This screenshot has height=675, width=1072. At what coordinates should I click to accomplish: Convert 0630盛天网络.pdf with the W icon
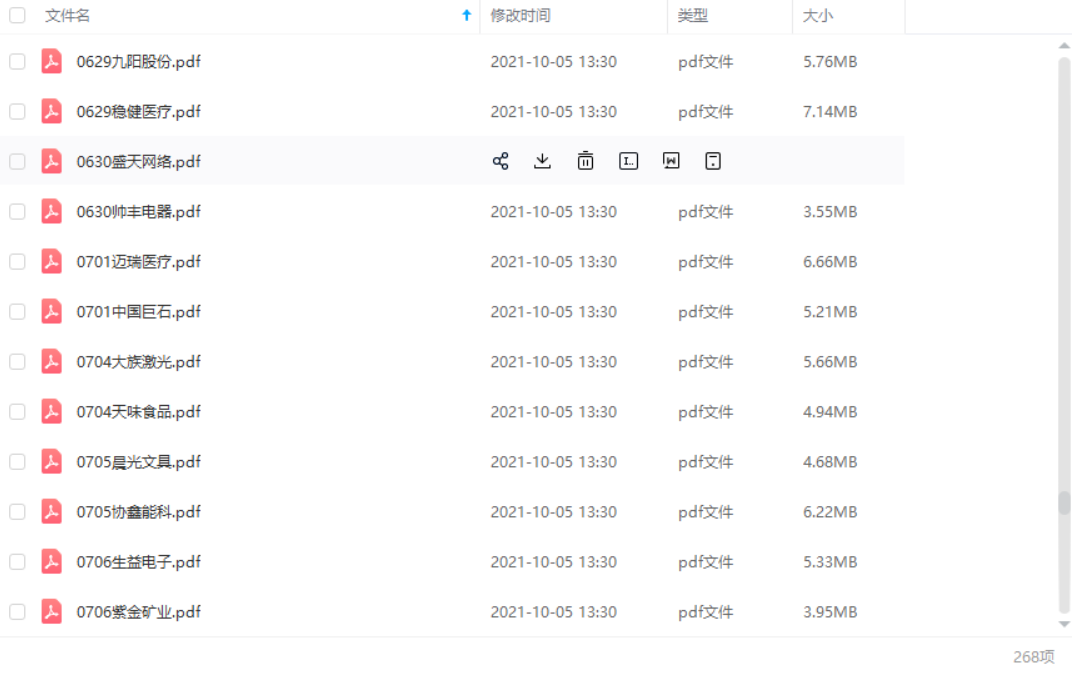[x=671, y=161]
